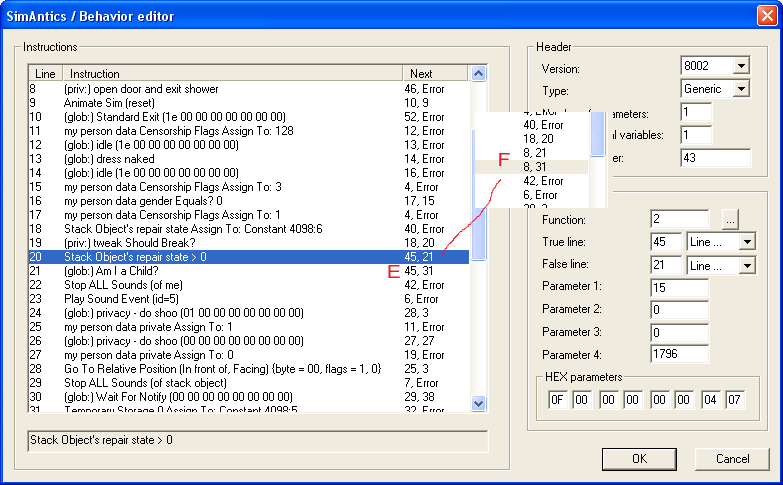
Task: Click the Line column header
Action: click(45, 73)
